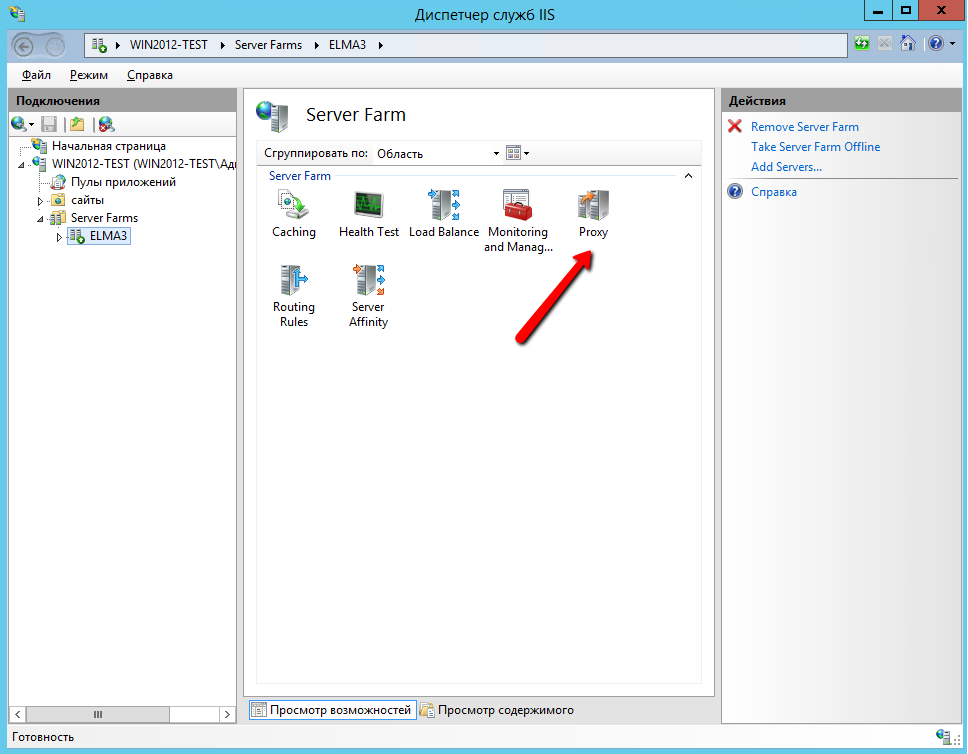968x754 pixels.
Task: Click the Help icon in top toolbar
Action: pyautogui.click(x=933, y=44)
